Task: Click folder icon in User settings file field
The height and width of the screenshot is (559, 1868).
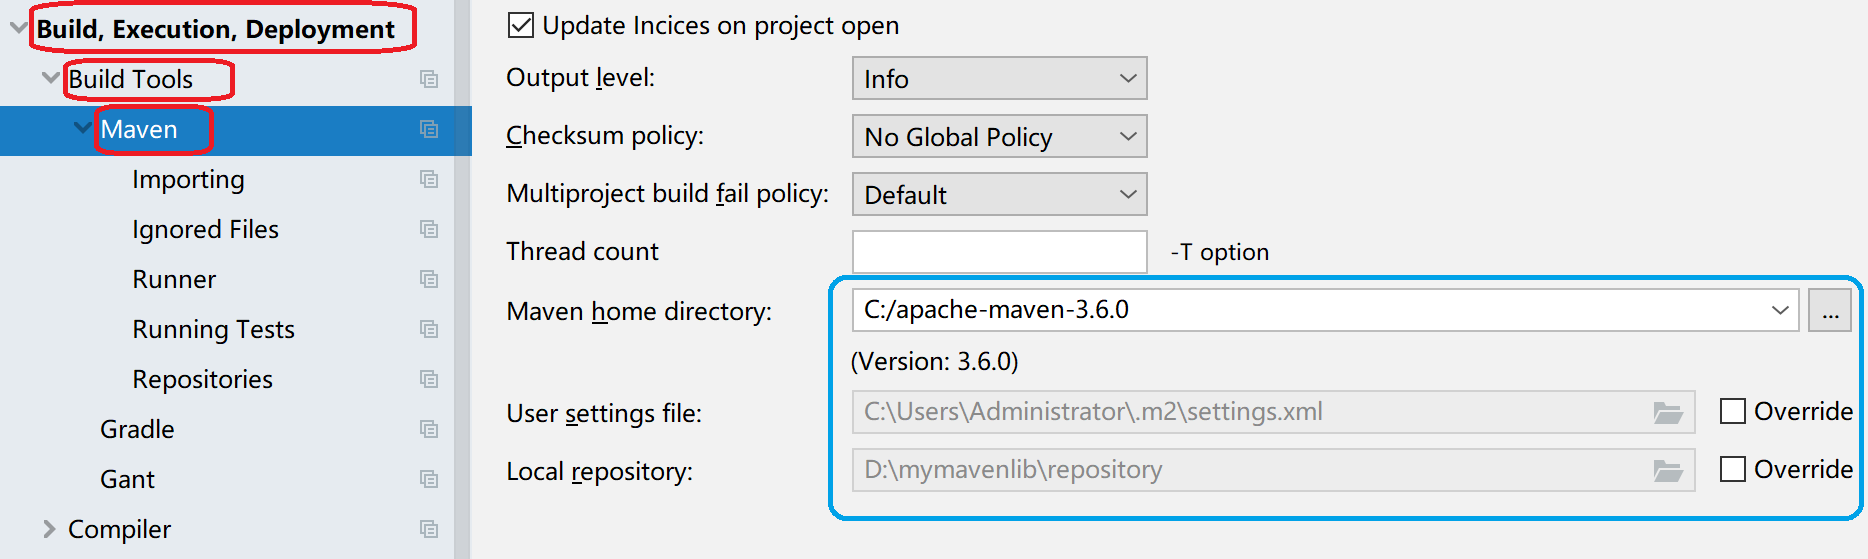Action: pyautogui.click(x=1667, y=412)
